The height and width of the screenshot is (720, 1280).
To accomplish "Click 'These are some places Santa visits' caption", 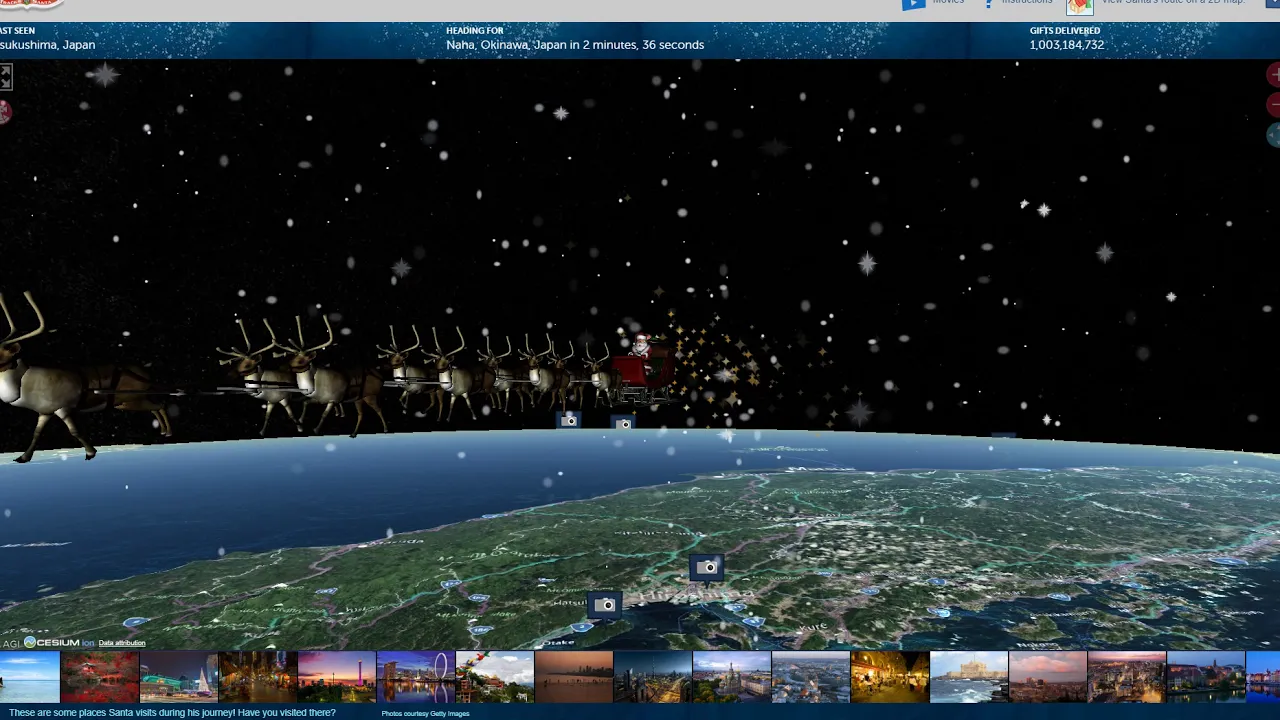I will [172, 713].
